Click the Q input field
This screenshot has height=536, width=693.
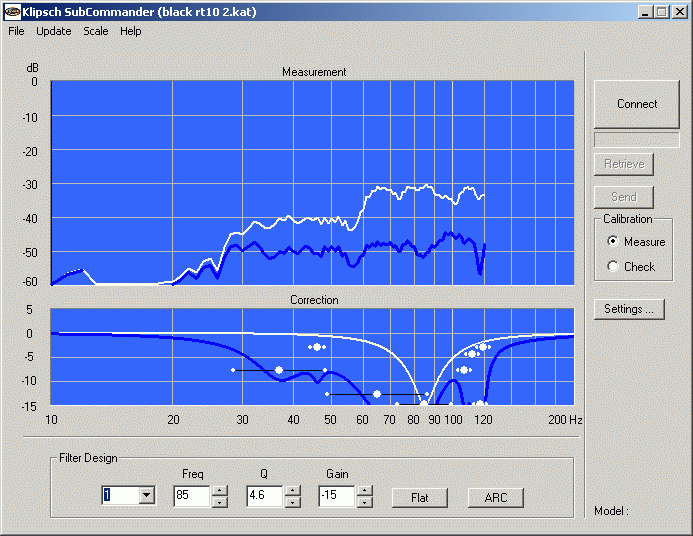click(x=264, y=496)
